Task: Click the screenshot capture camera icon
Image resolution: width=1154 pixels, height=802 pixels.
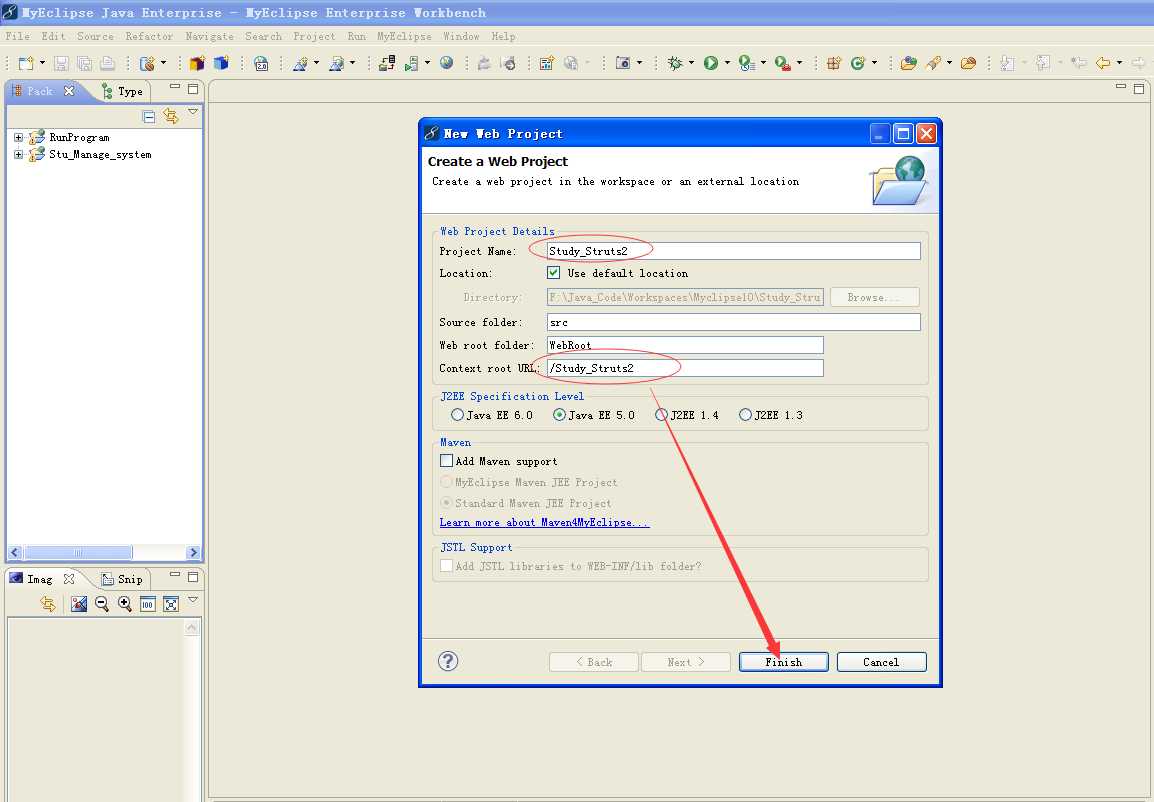Action: coord(623,63)
